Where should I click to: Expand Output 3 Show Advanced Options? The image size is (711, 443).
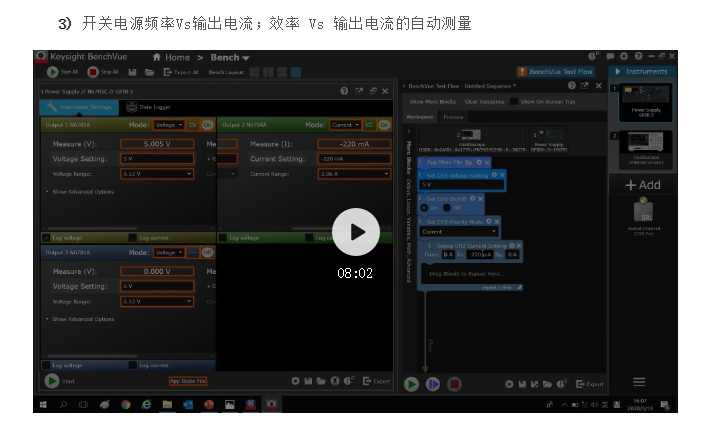[x=80, y=319]
